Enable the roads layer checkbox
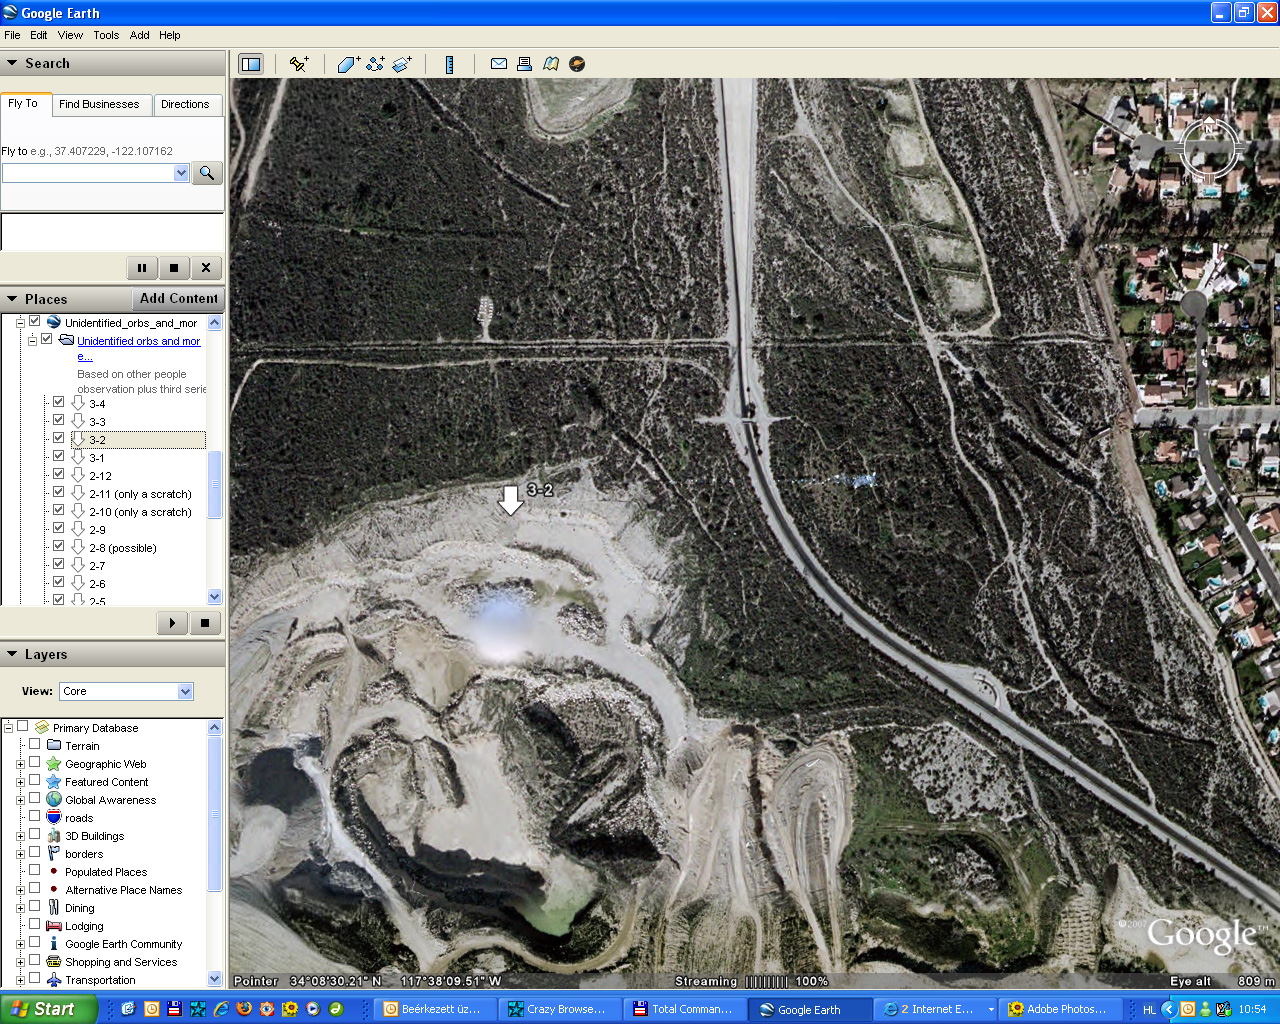1280x1024 pixels. click(34, 816)
